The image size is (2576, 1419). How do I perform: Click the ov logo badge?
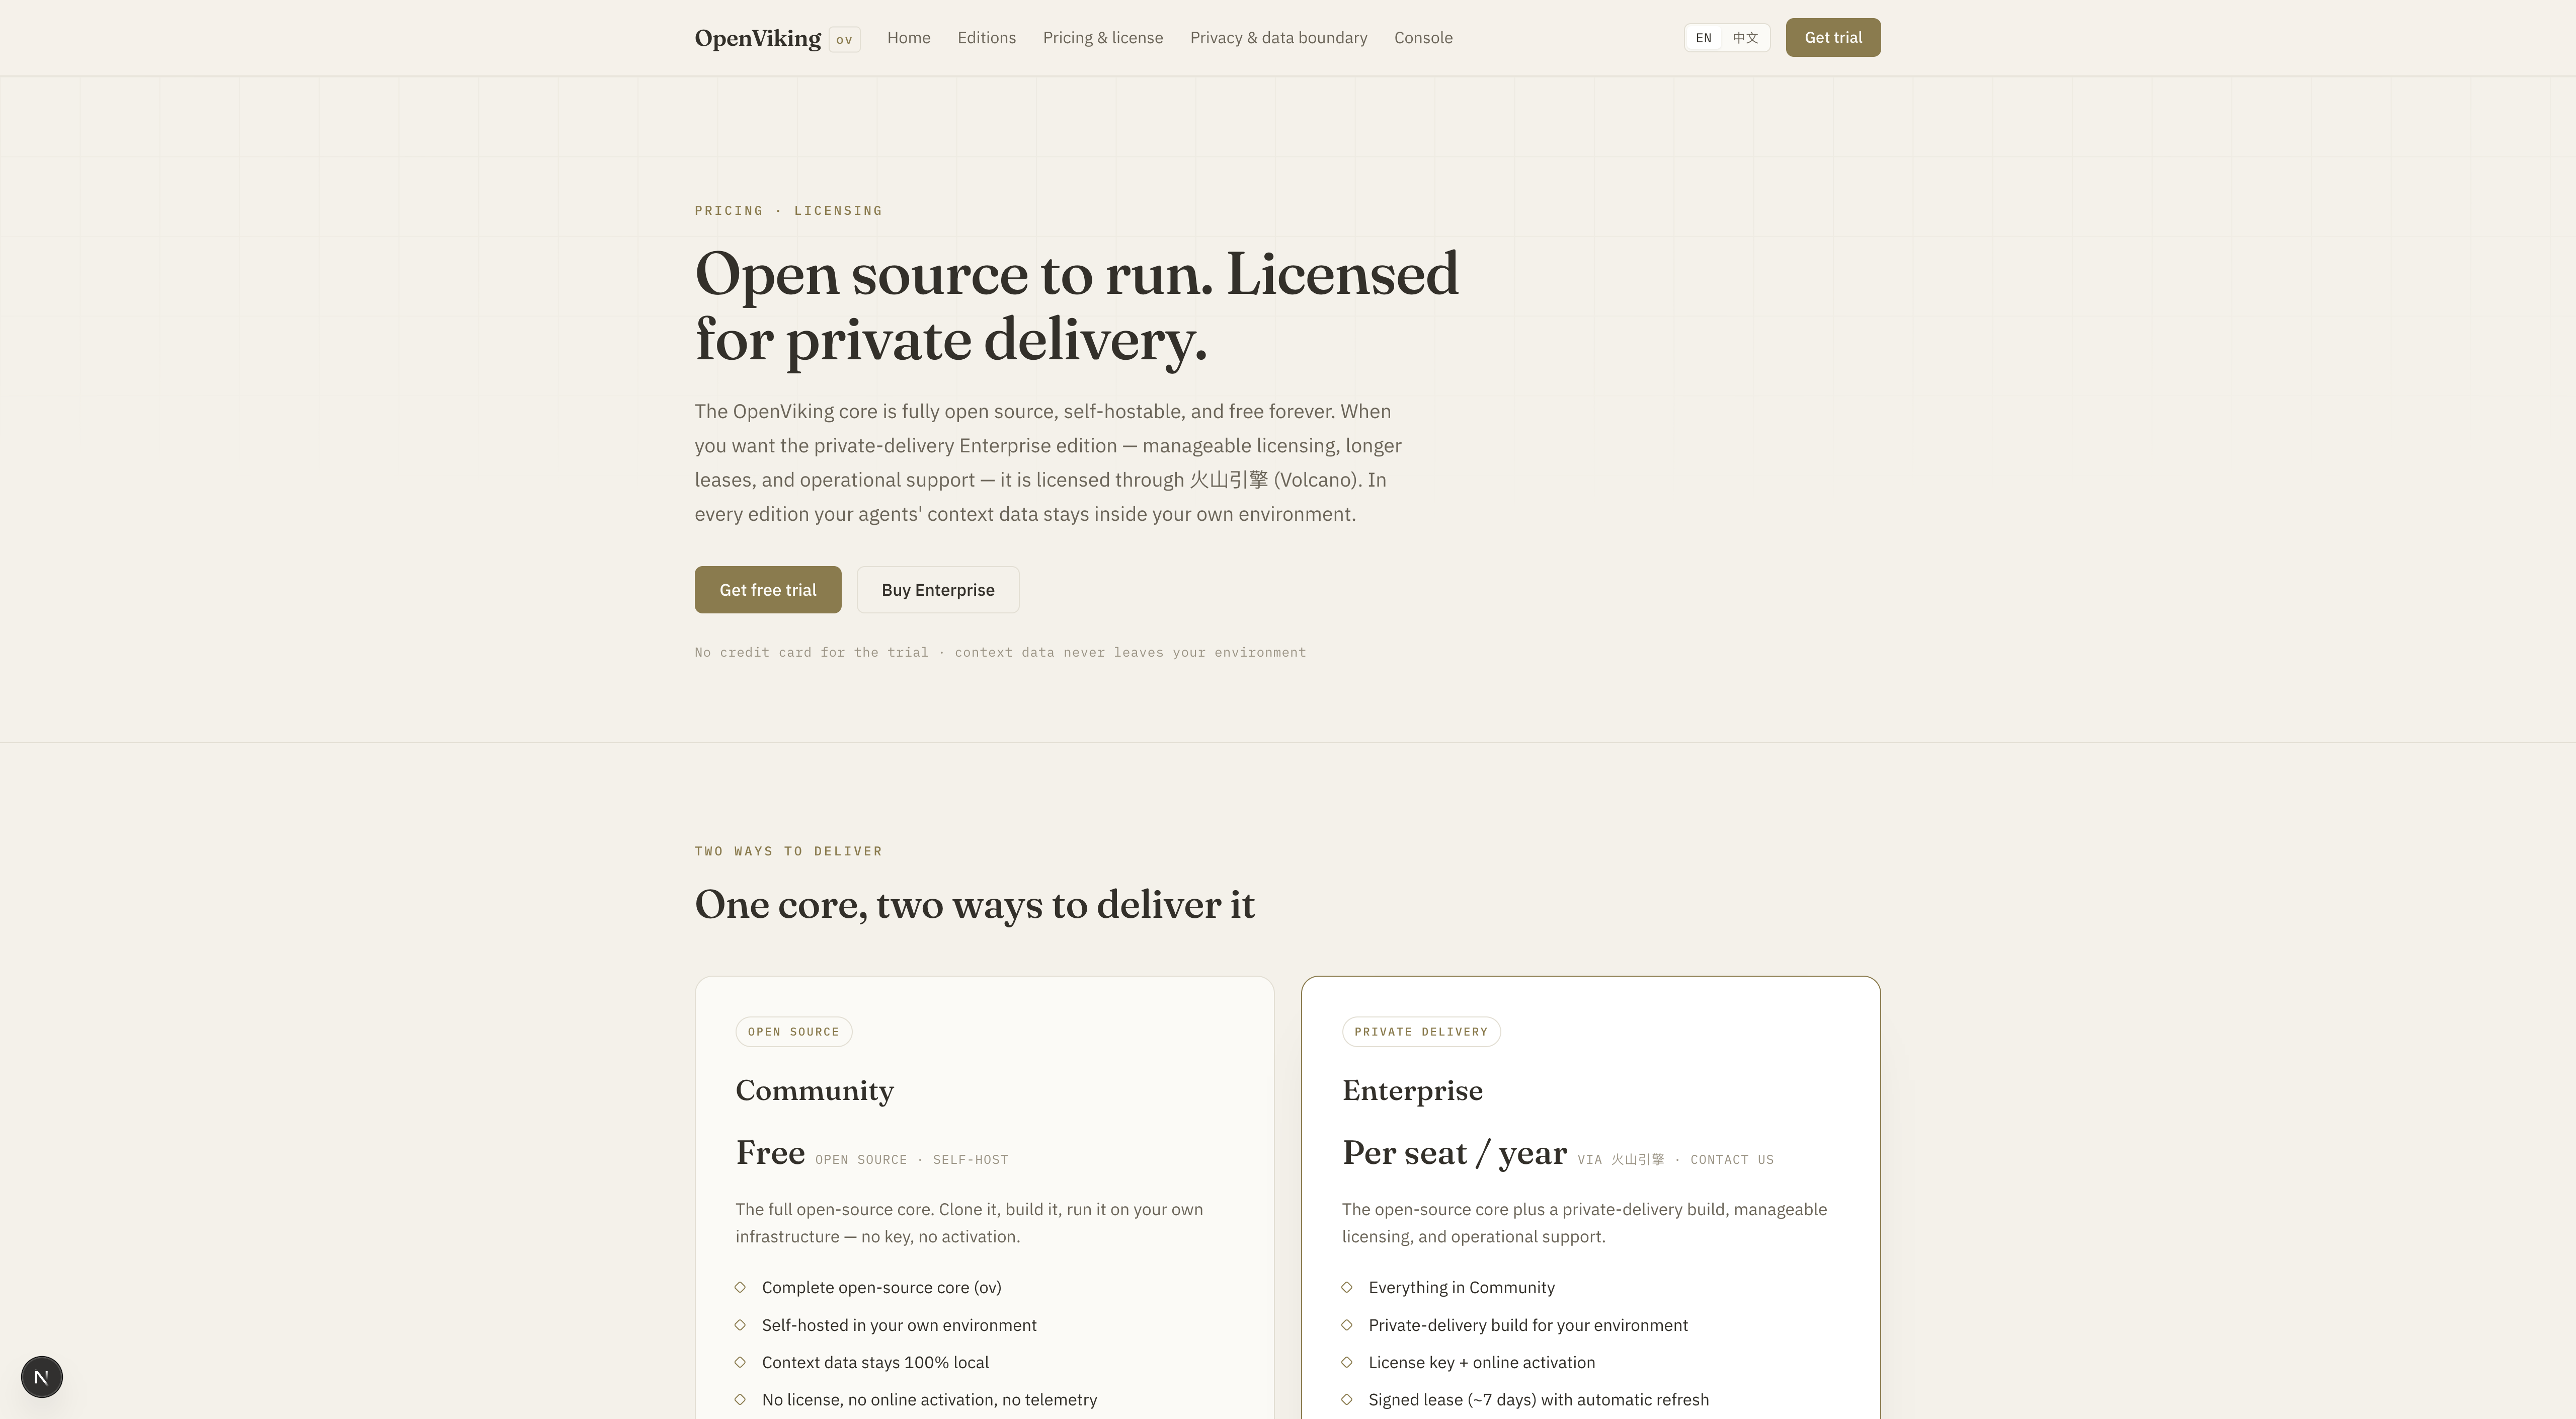pyautogui.click(x=844, y=39)
